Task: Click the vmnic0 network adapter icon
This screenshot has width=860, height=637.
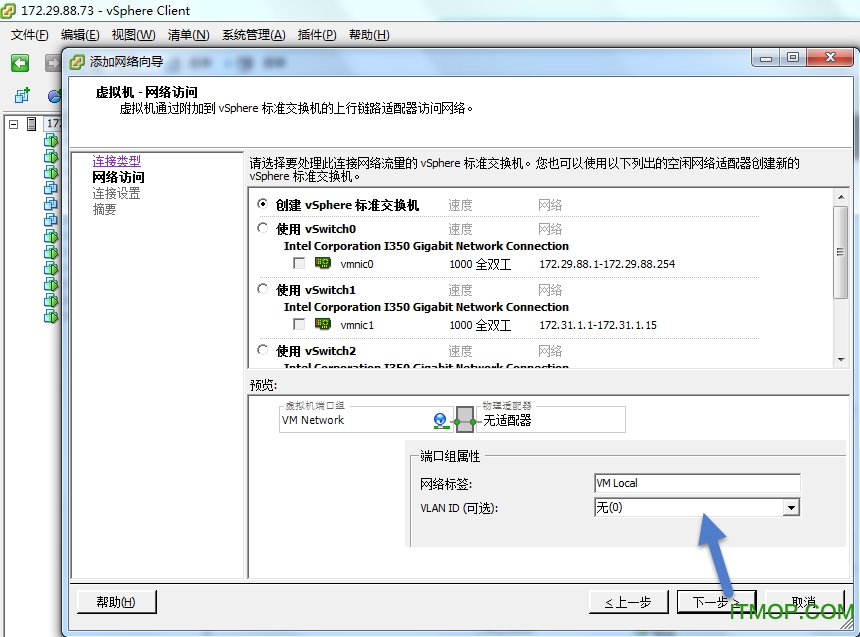Action: tap(323, 263)
